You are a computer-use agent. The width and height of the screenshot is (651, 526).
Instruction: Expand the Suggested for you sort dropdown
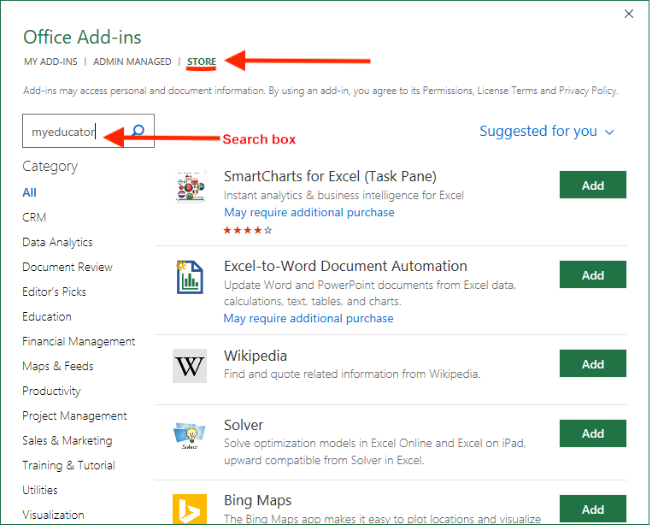(546, 132)
